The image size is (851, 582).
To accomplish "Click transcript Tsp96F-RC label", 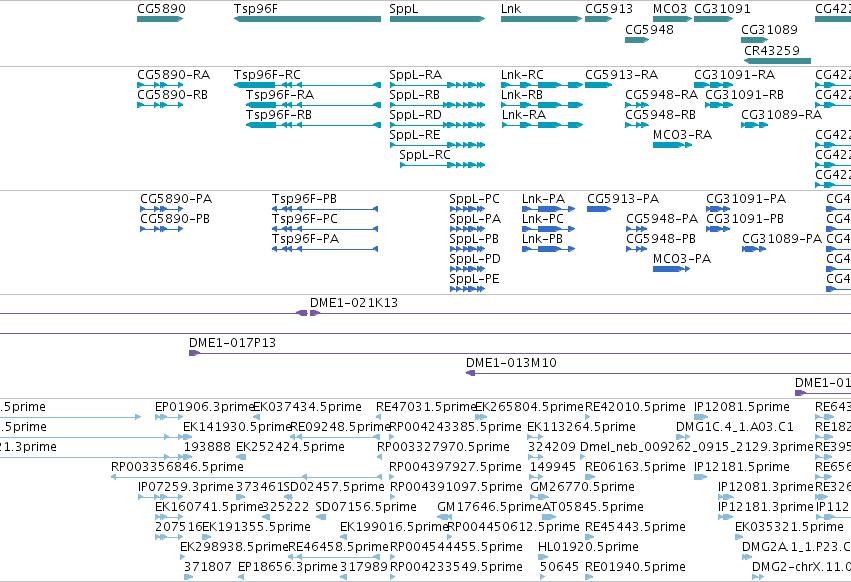I will (267, 74).
